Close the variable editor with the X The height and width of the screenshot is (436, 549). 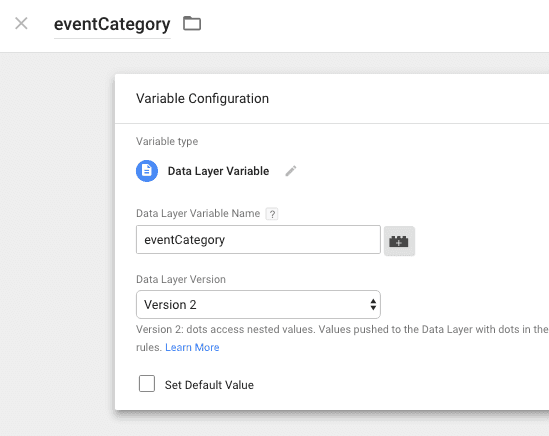[x=21, y=23]
